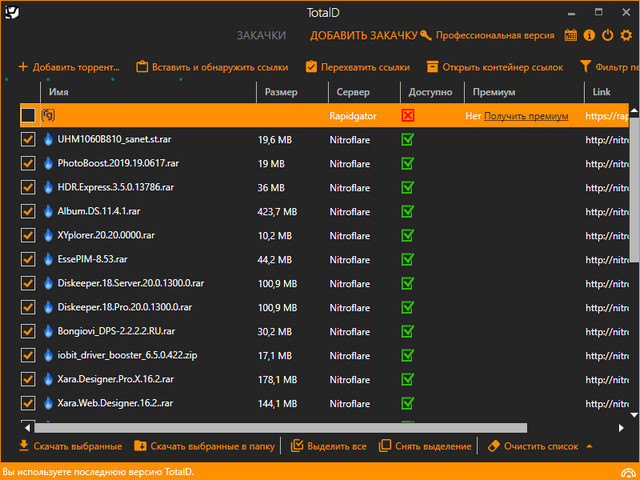
Task: Click the 178,1 MB size cell
Action: click(277, 380)
